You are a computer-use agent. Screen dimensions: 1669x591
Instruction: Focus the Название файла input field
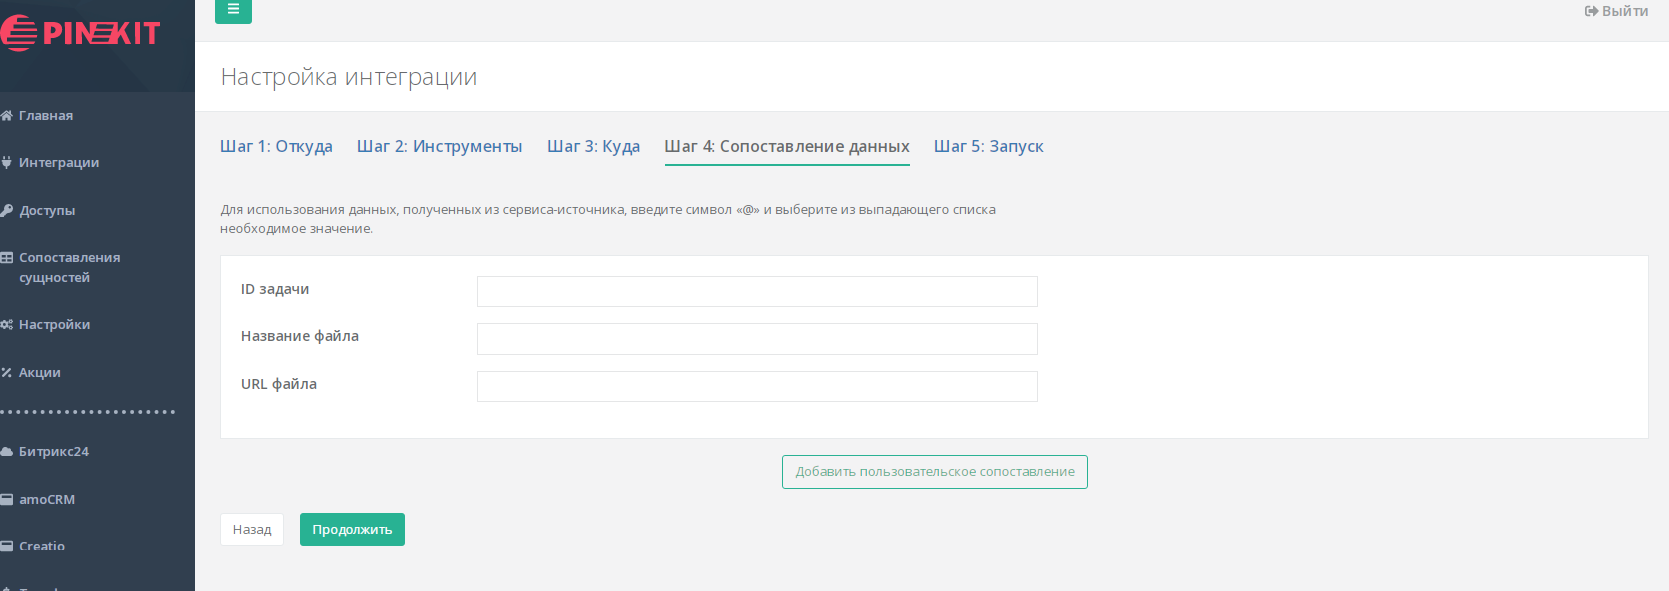point(757,339)
